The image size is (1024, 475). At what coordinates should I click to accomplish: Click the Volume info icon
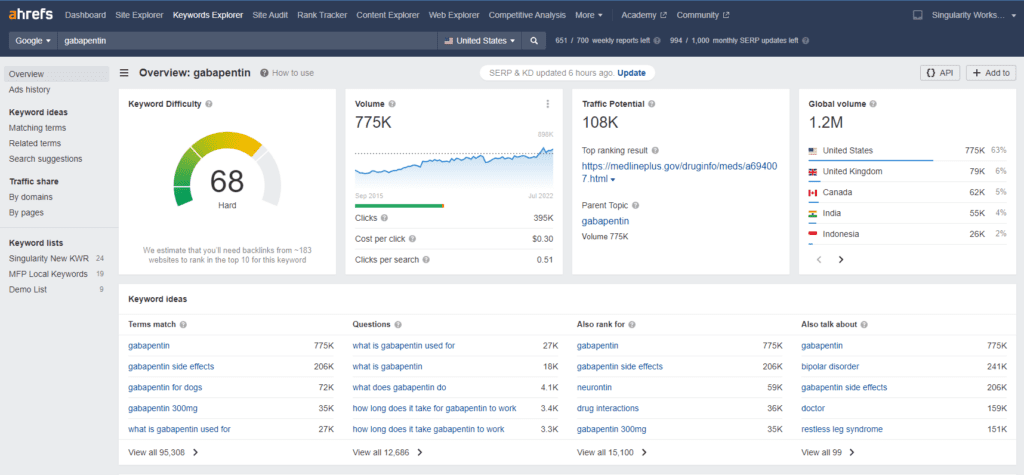(392, 104)
